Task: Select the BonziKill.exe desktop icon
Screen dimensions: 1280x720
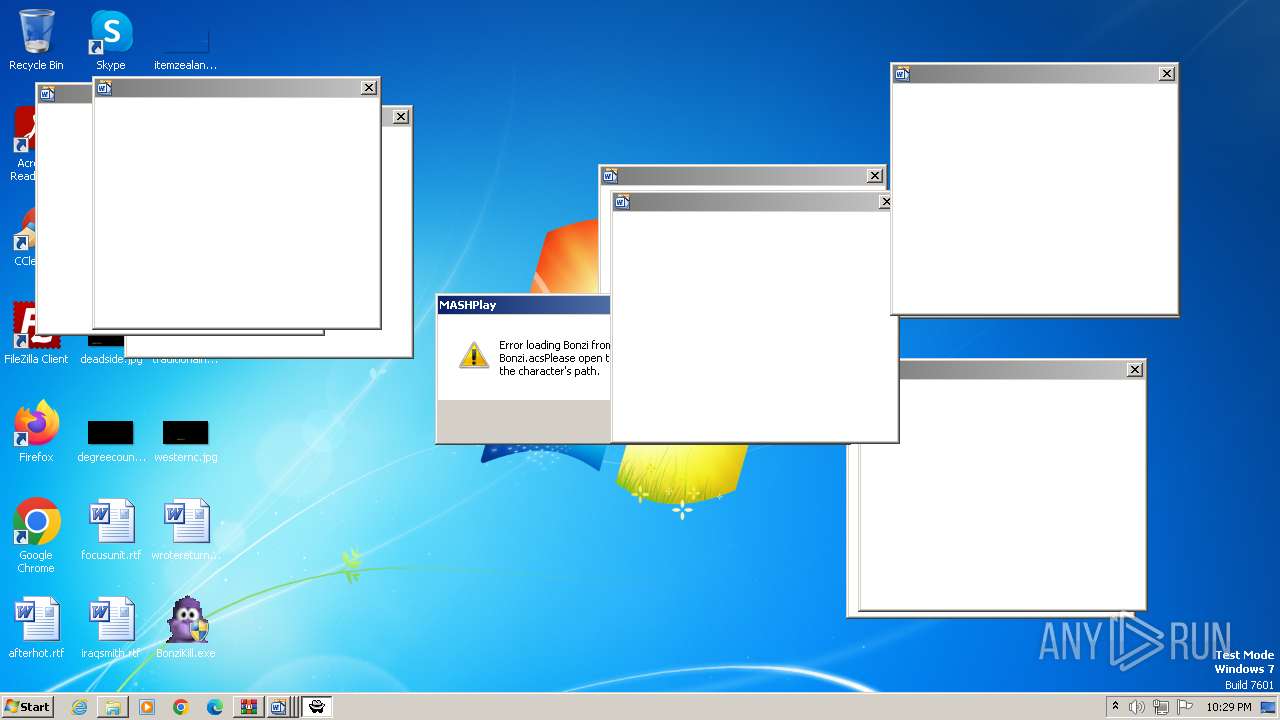Action: click(x=185, y=628)
